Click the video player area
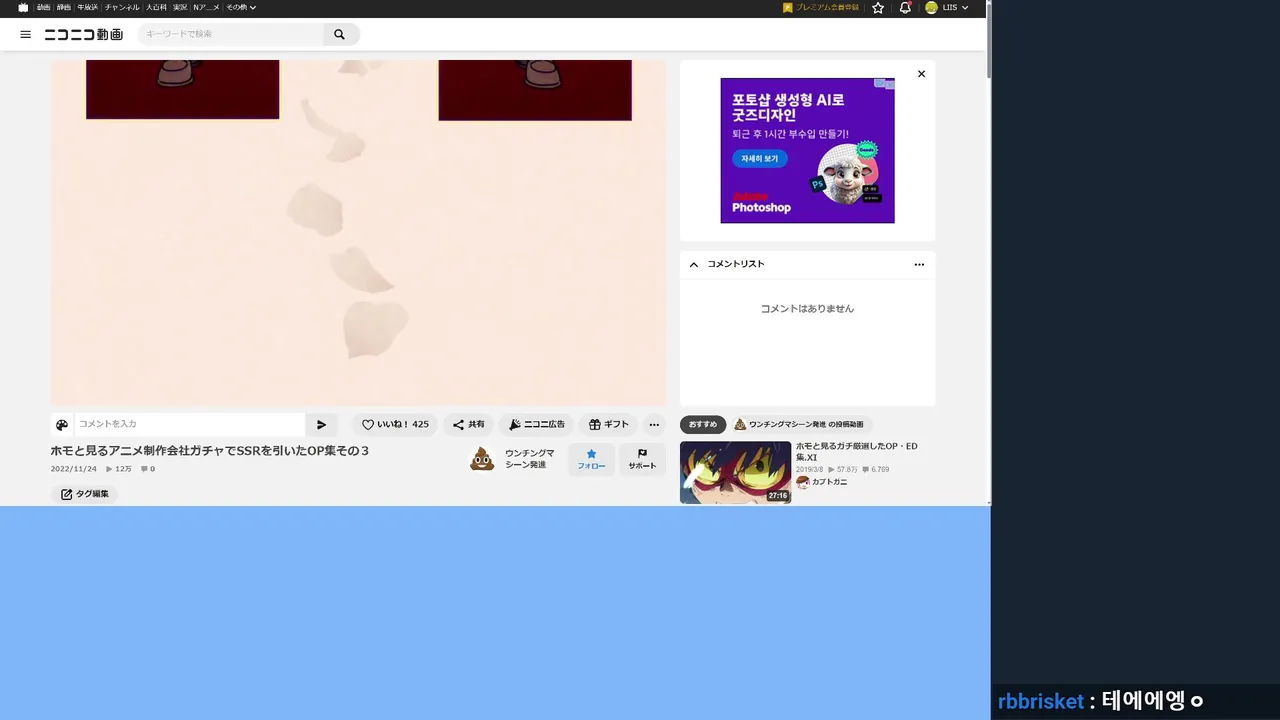This screenshot has width=1280, height=720. click(x=358, y=232)
